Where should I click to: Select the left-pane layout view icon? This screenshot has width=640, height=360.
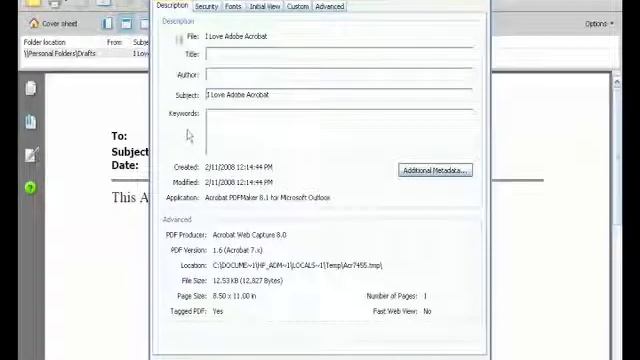coord(107,24)
